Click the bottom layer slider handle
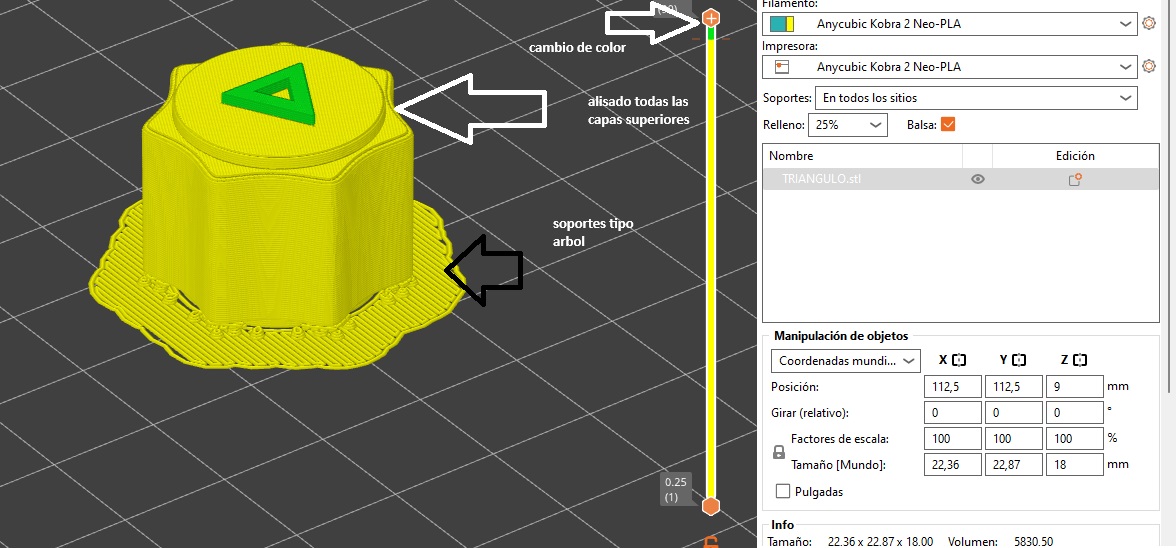The height and width of the screenshot is (548, 1176). tap(711, 506)
